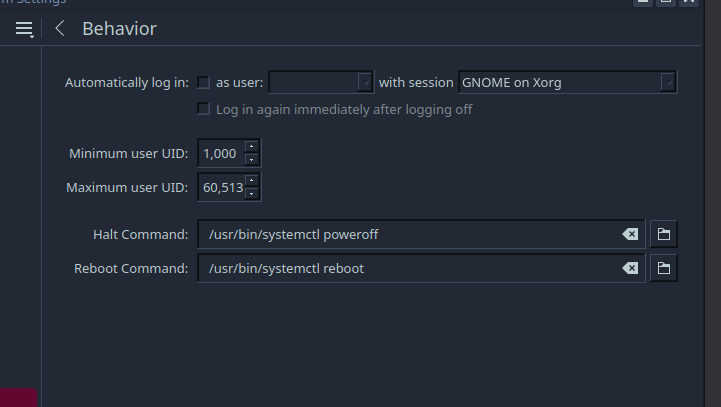Increase Maximum user UID value
721x407 pixels.
pos(252,180)
